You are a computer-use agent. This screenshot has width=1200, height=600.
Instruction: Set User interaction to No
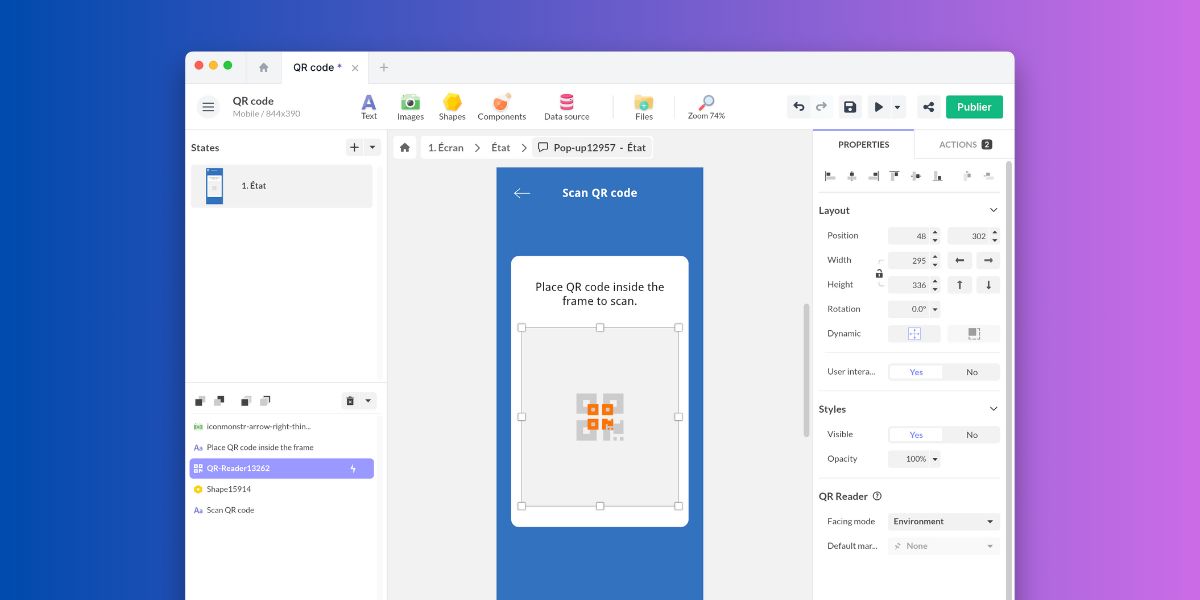971,372
